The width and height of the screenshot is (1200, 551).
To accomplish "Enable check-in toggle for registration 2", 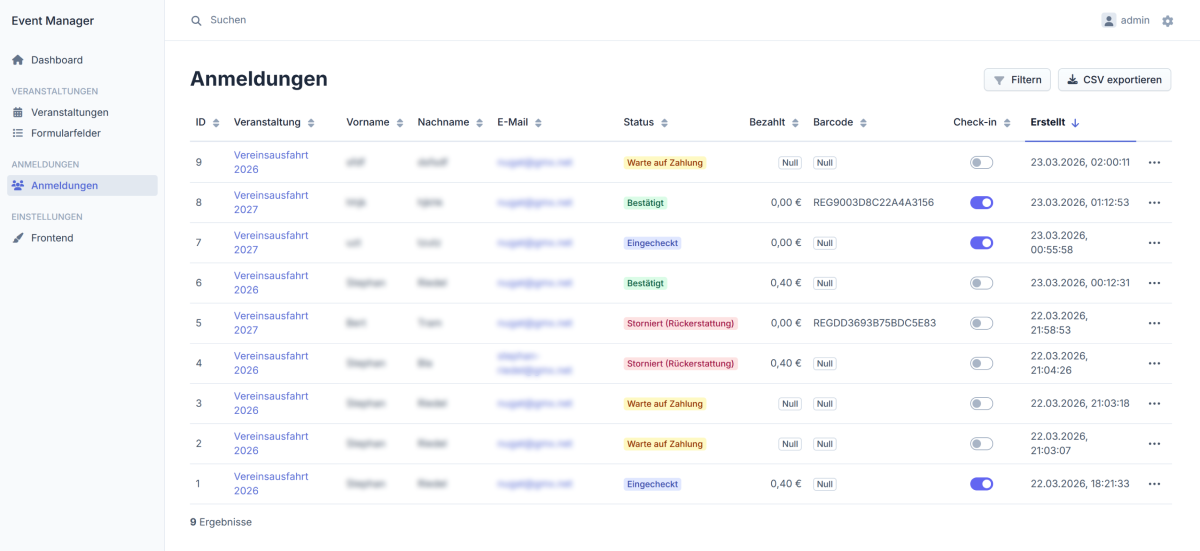I will 981,444.
